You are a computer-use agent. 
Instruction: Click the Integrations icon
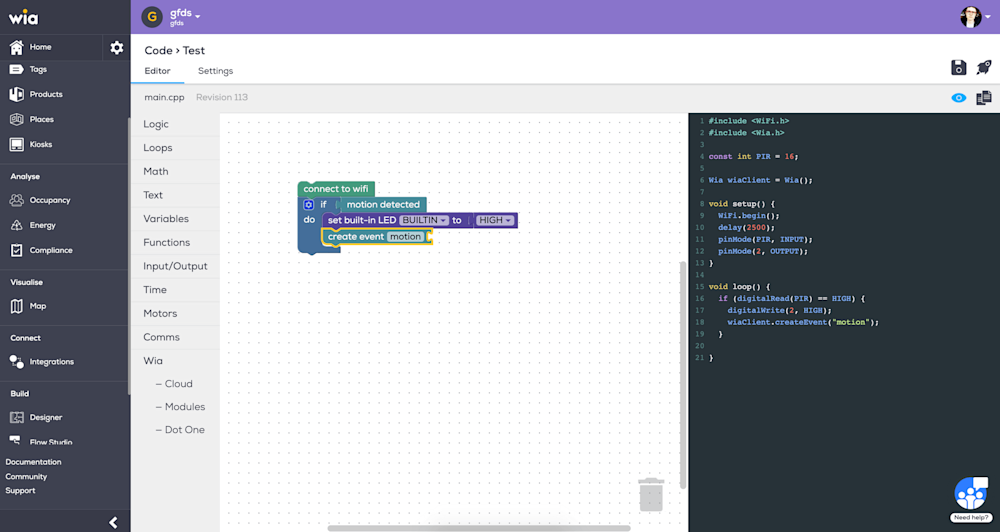17,362
